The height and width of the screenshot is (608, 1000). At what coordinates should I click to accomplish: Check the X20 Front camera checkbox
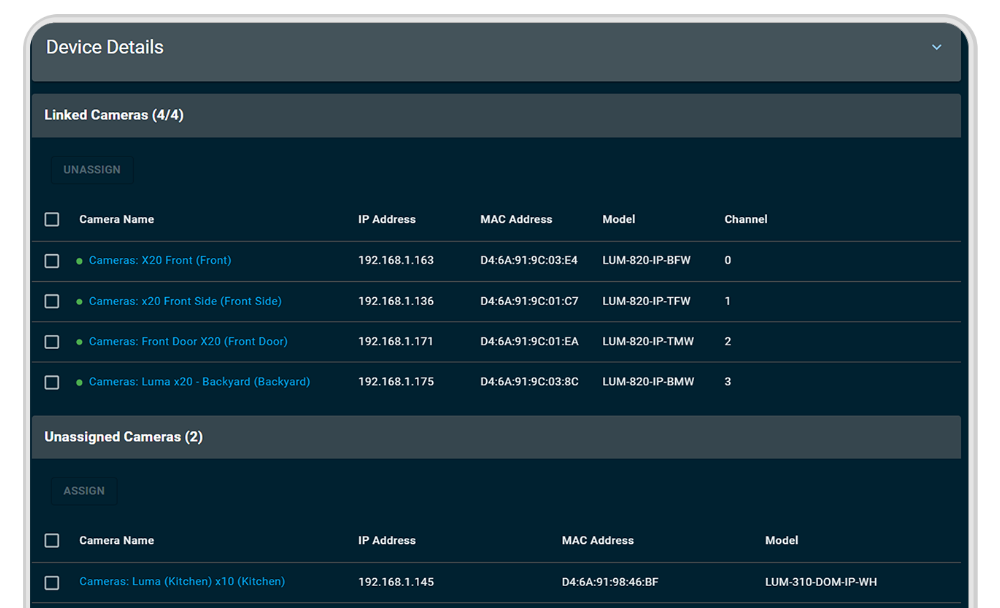52,261
